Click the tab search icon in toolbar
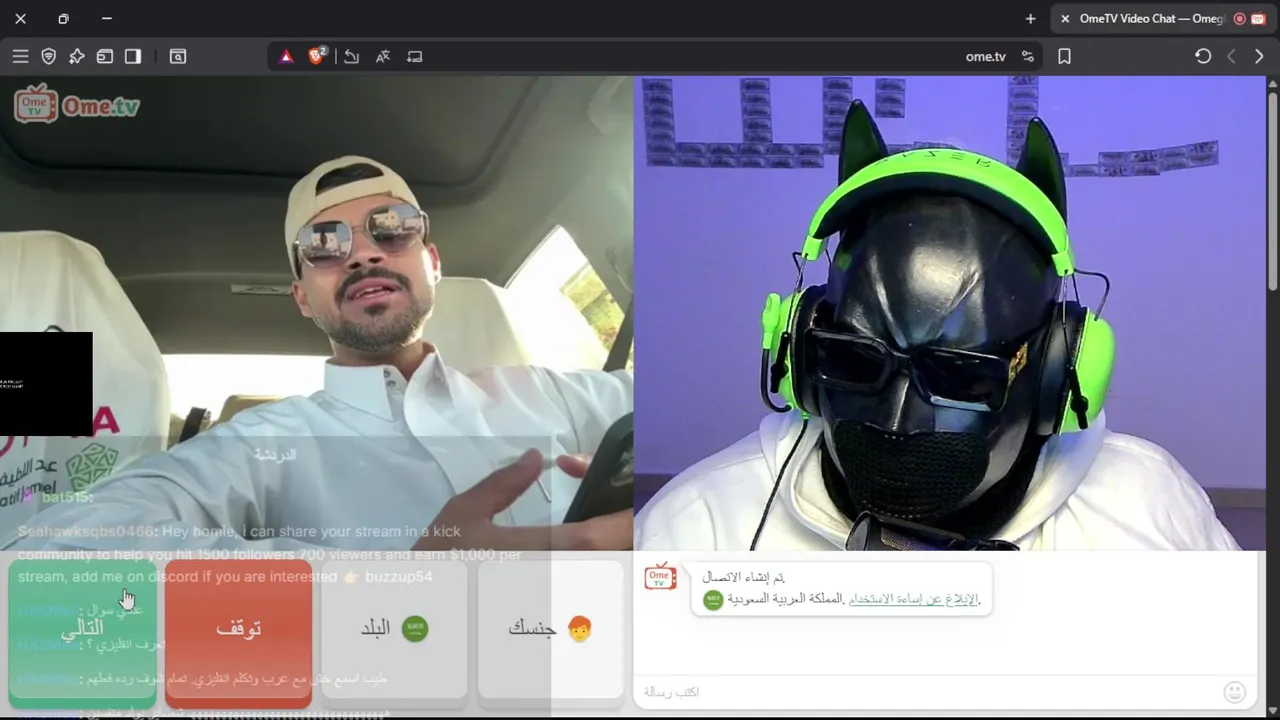 [178, 57]
